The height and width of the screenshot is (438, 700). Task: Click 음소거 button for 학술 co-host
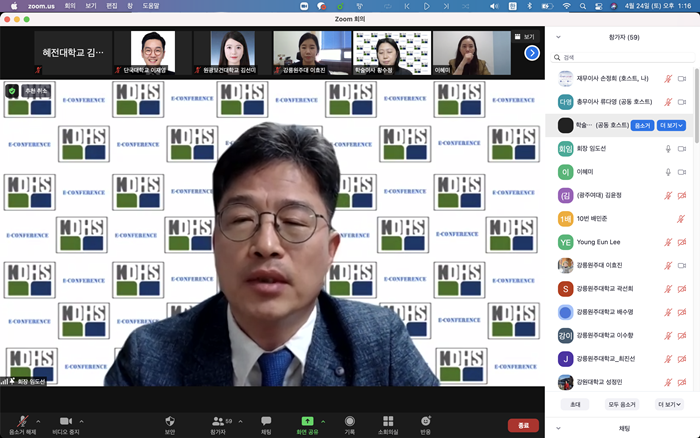point(642,125)
